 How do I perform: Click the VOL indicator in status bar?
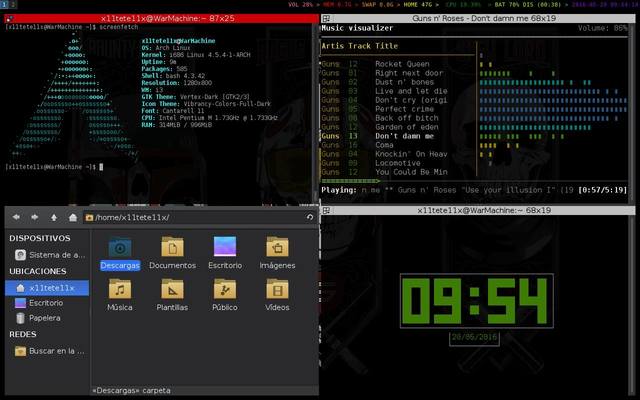click(x=300, y=5)
